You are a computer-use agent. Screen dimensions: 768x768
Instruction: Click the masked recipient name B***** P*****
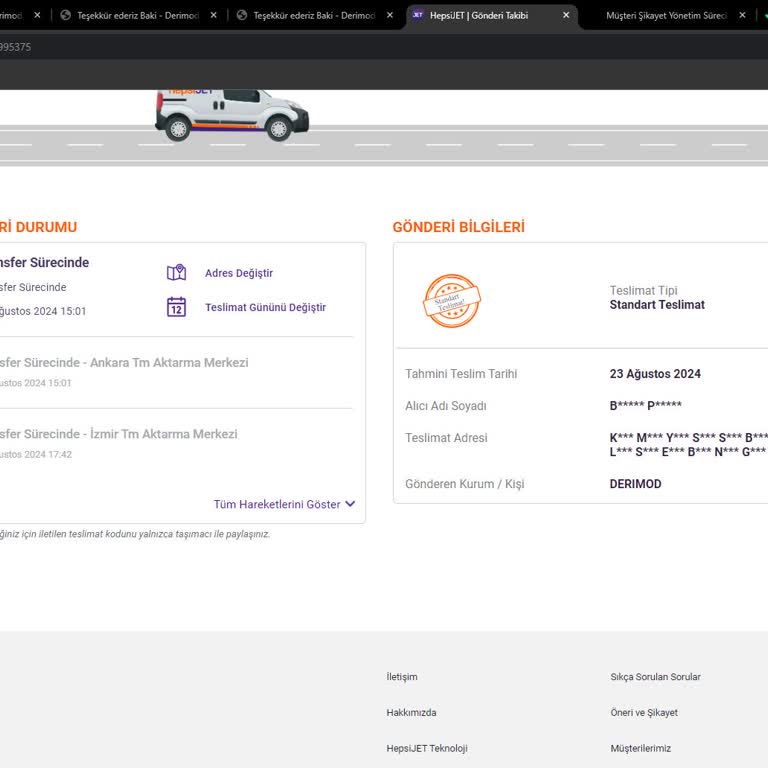[646, 406]
